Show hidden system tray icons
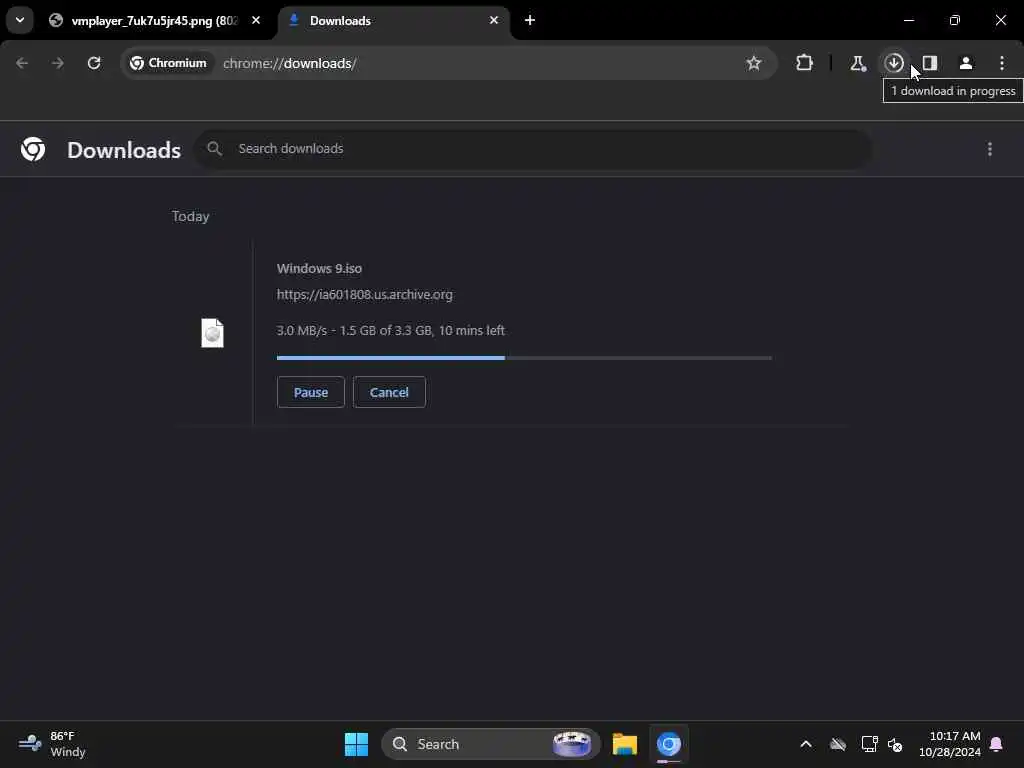Viewport: 1024px width, 768px height. pos(806,744)
